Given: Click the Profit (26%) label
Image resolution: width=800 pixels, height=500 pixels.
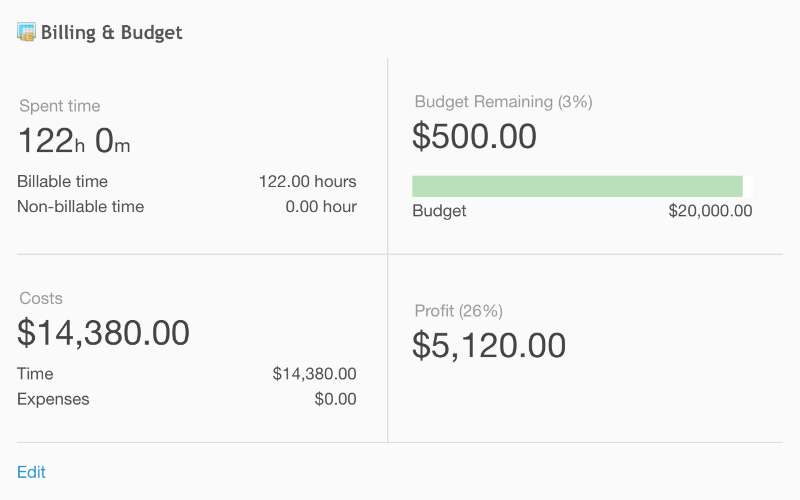Looking at the screenshot, I should tap(459, 311).
